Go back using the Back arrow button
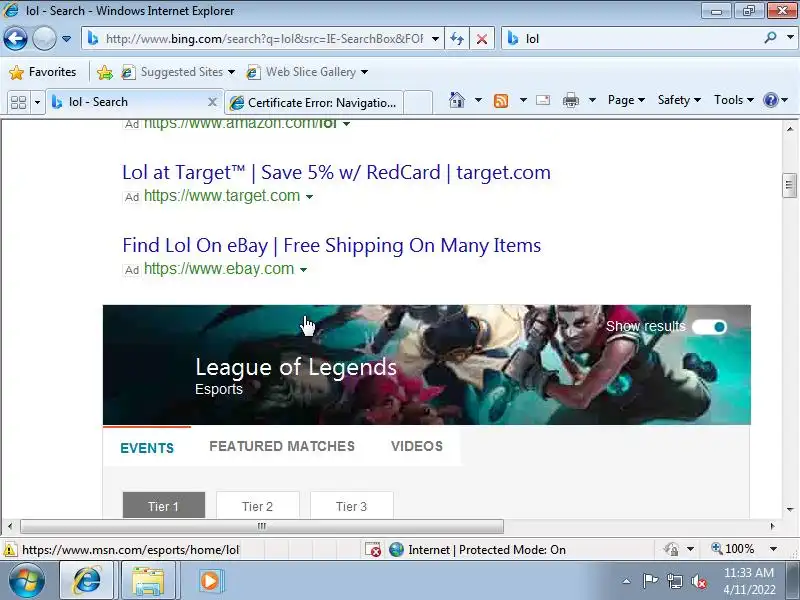This screenshot has width=800, height=600. [x=15, y=39]
